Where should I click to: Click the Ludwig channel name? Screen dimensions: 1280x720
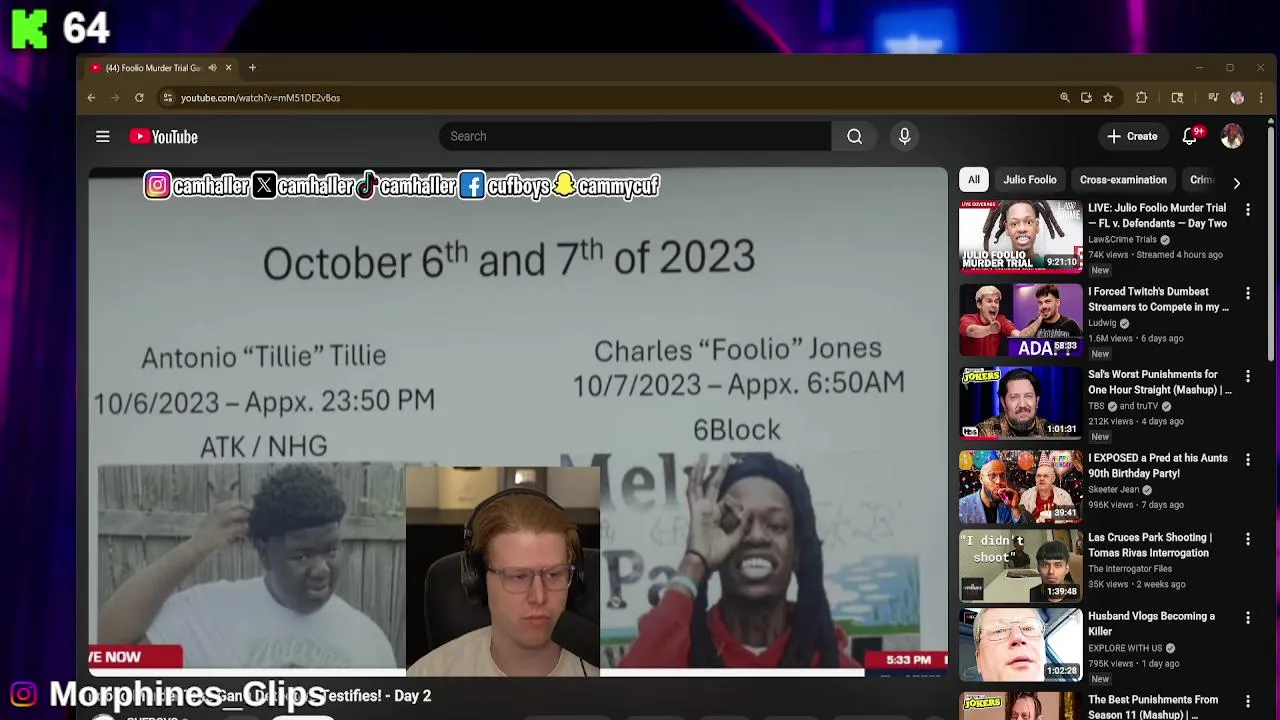[1102, 323]
